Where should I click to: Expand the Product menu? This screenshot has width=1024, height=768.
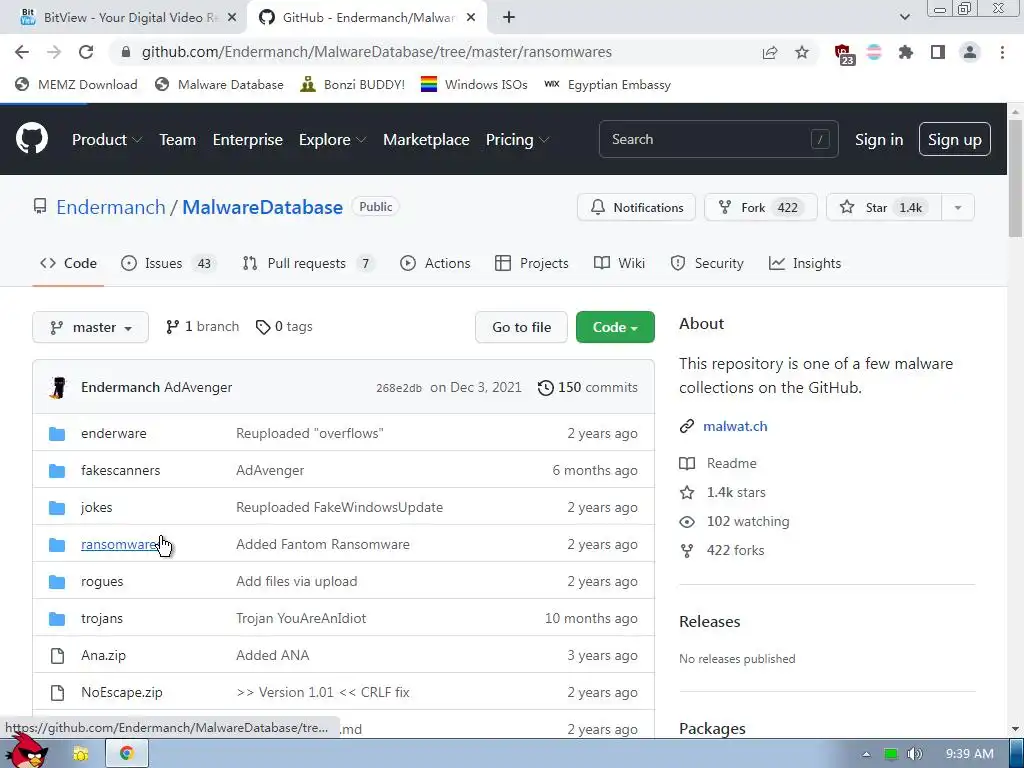(x=107, y=140)
